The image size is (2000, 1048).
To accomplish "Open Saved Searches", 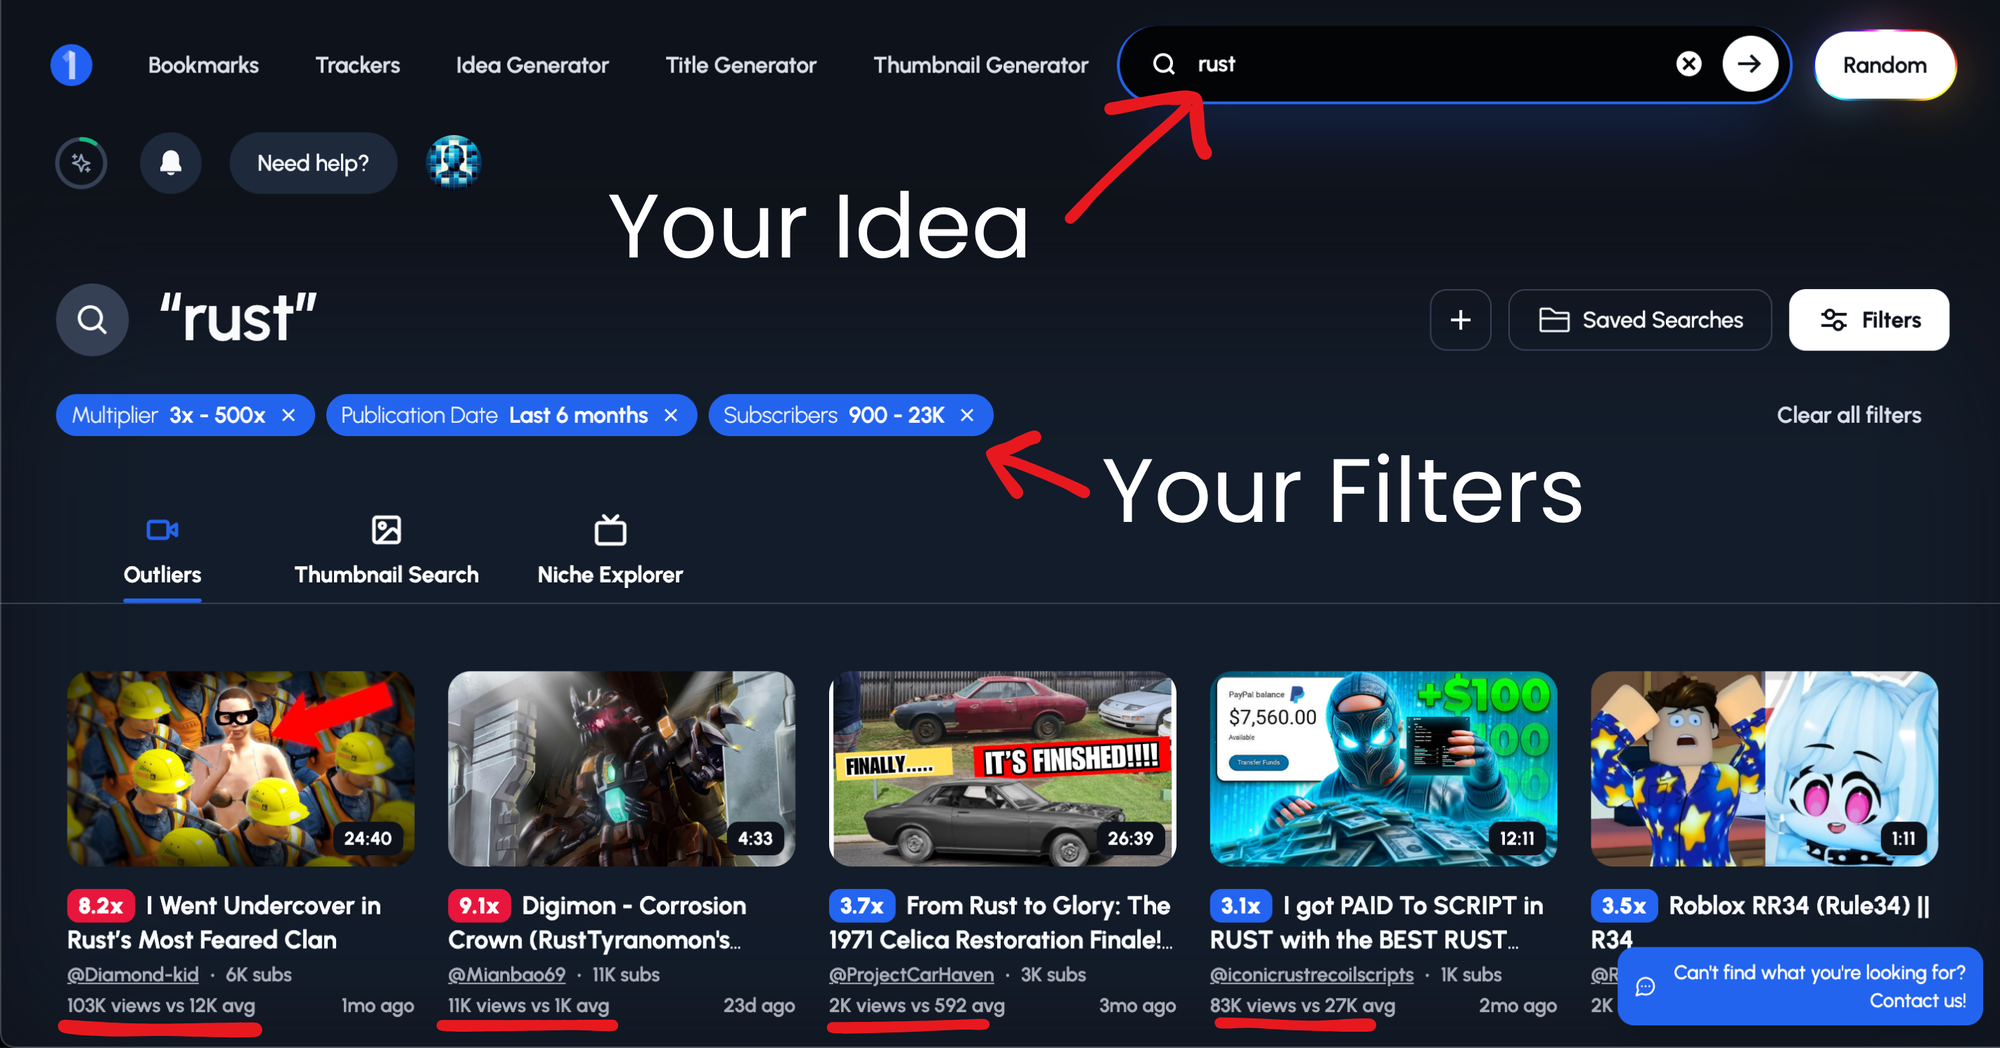I will [x=1640, y=320].
